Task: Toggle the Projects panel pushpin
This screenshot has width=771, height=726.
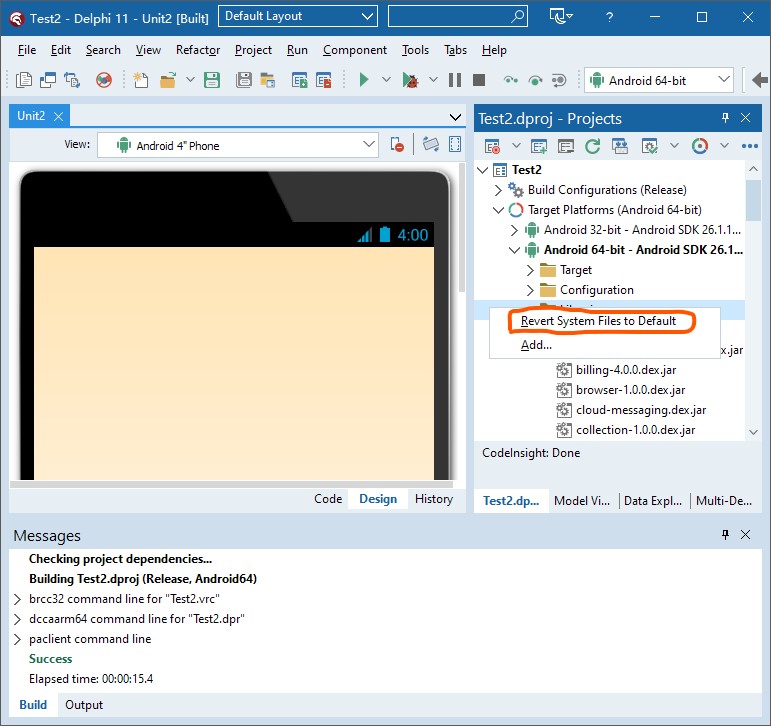Action: 726,118
